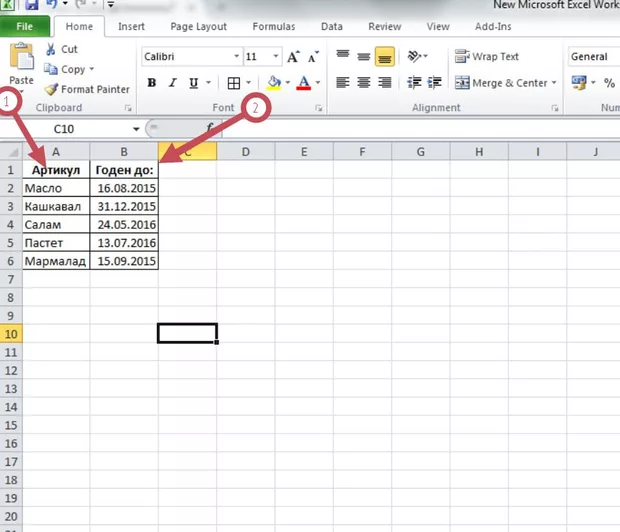Viewport: 620px width, 532px height.
Task: Select Middle Align icon
Action: [x=363, y=56]
